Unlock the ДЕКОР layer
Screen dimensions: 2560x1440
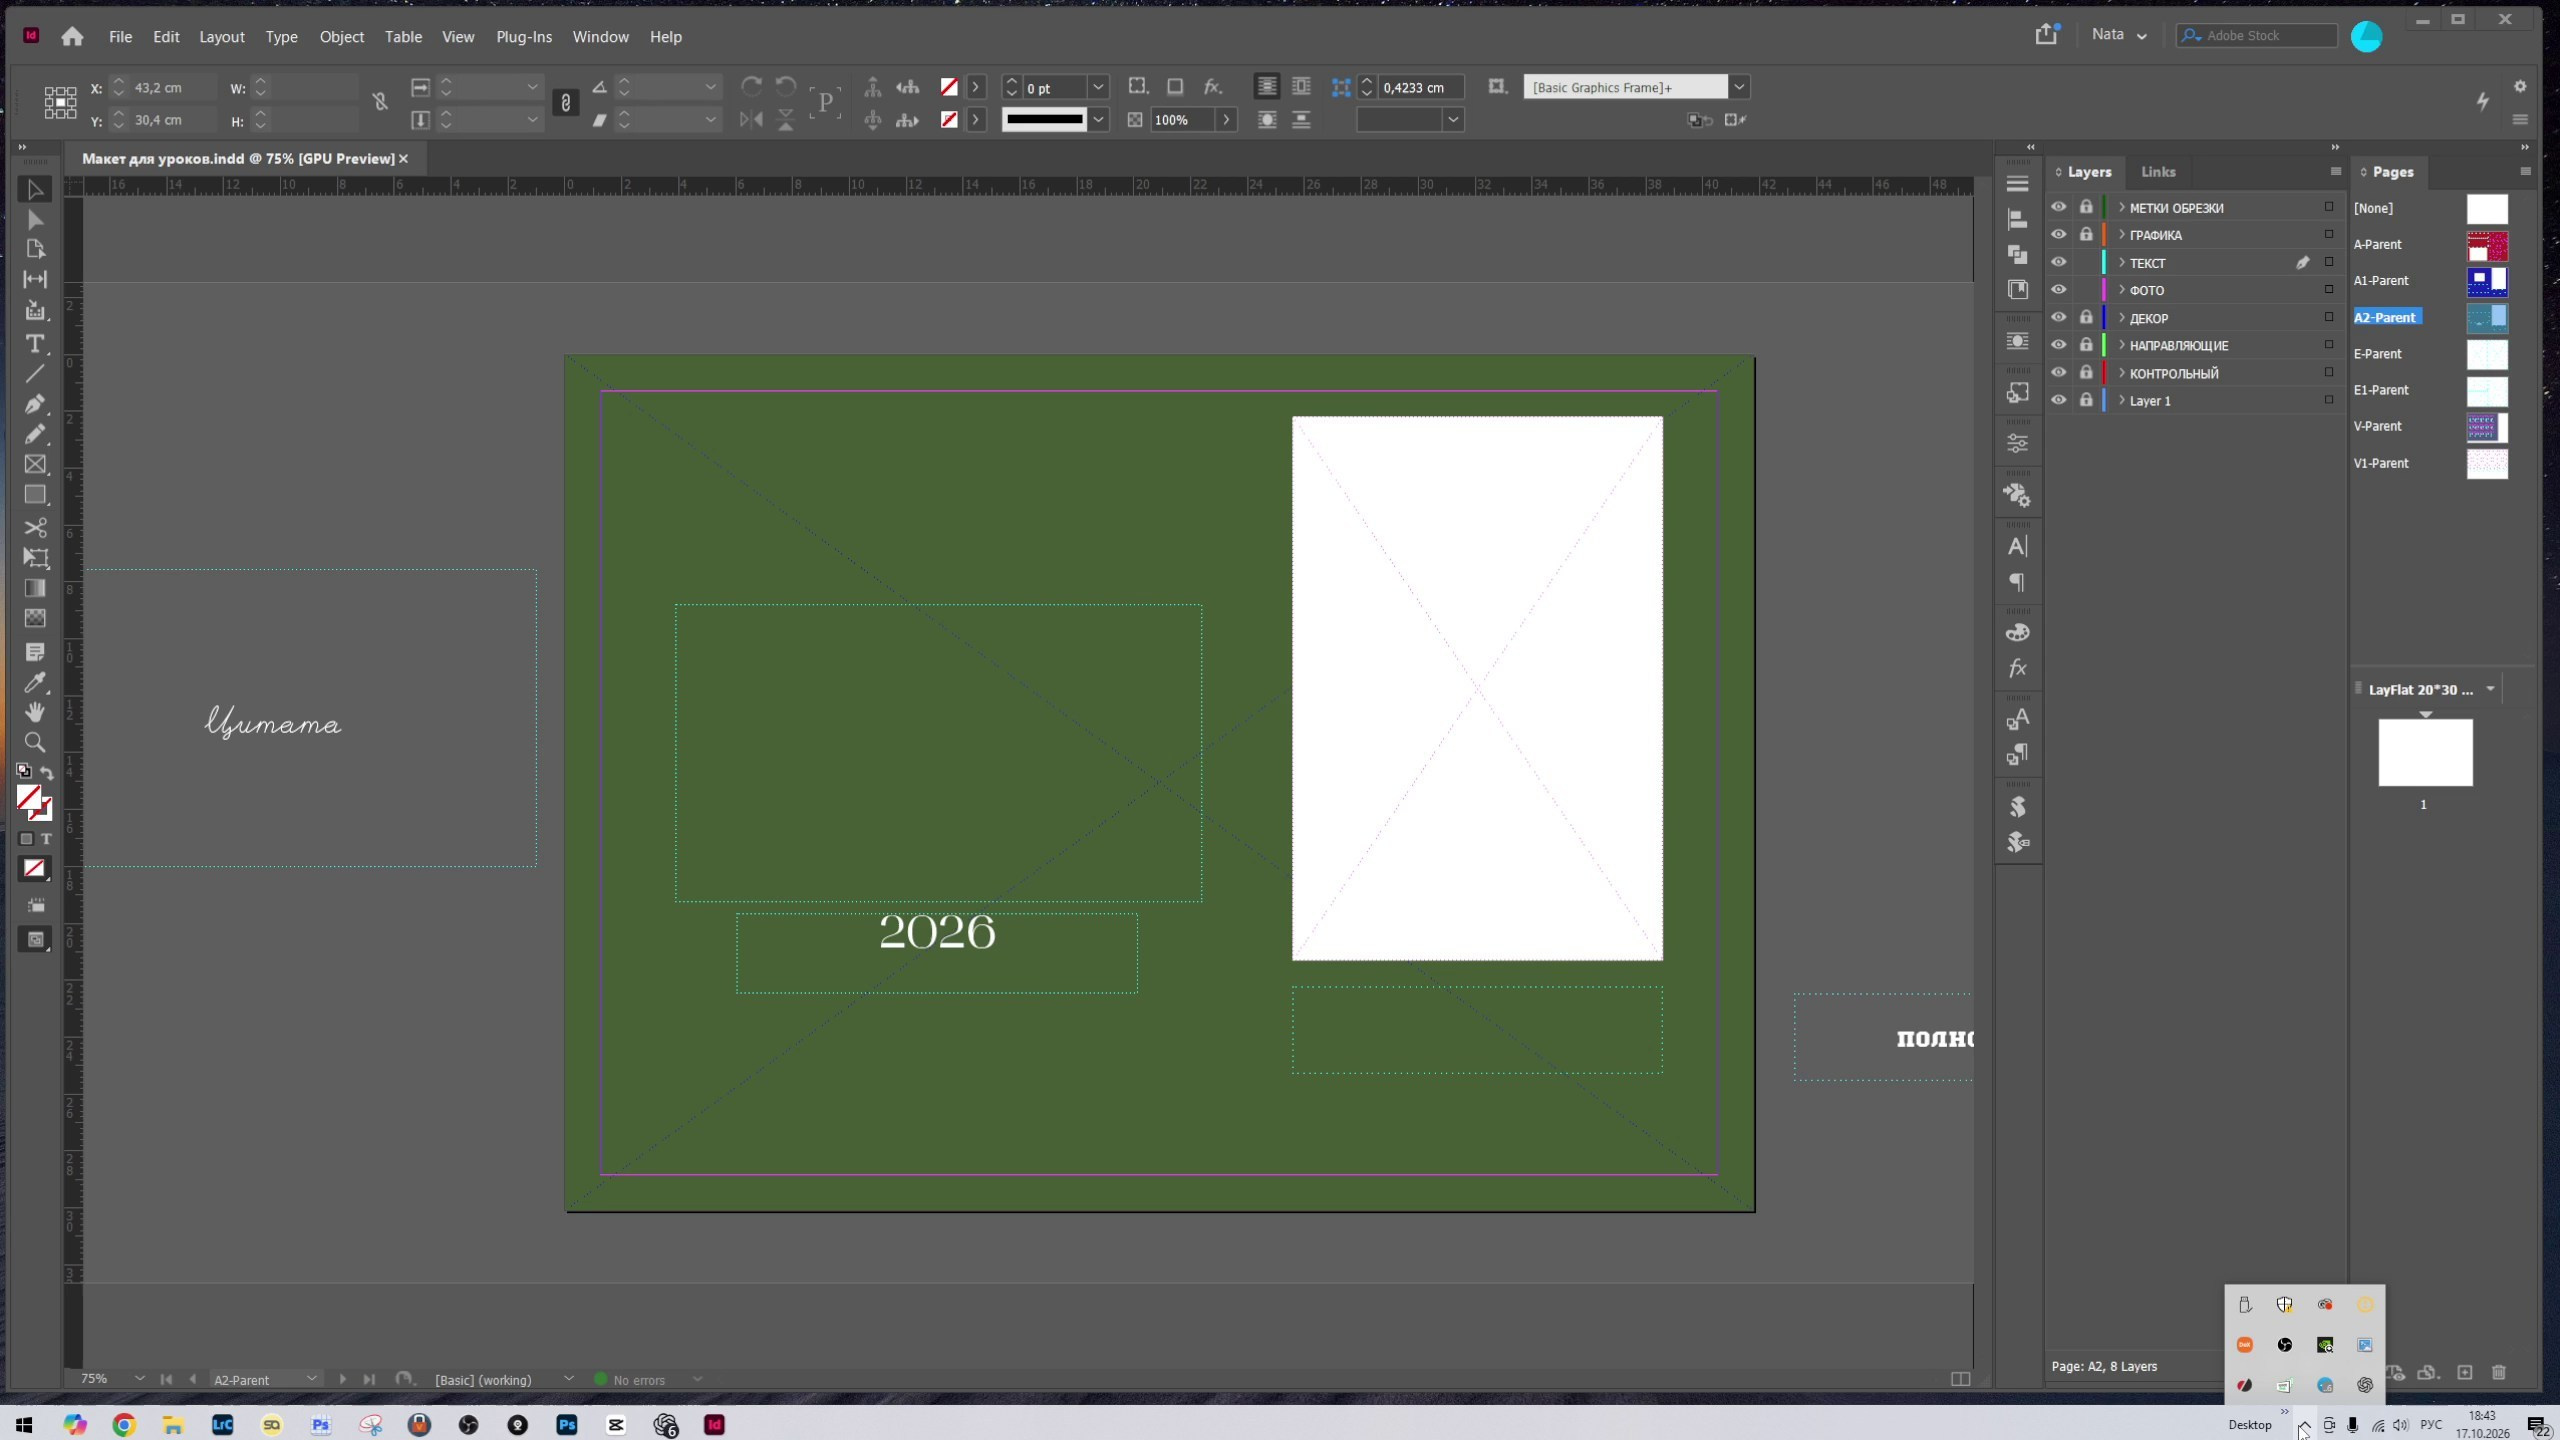click(x=2086, y=317)
